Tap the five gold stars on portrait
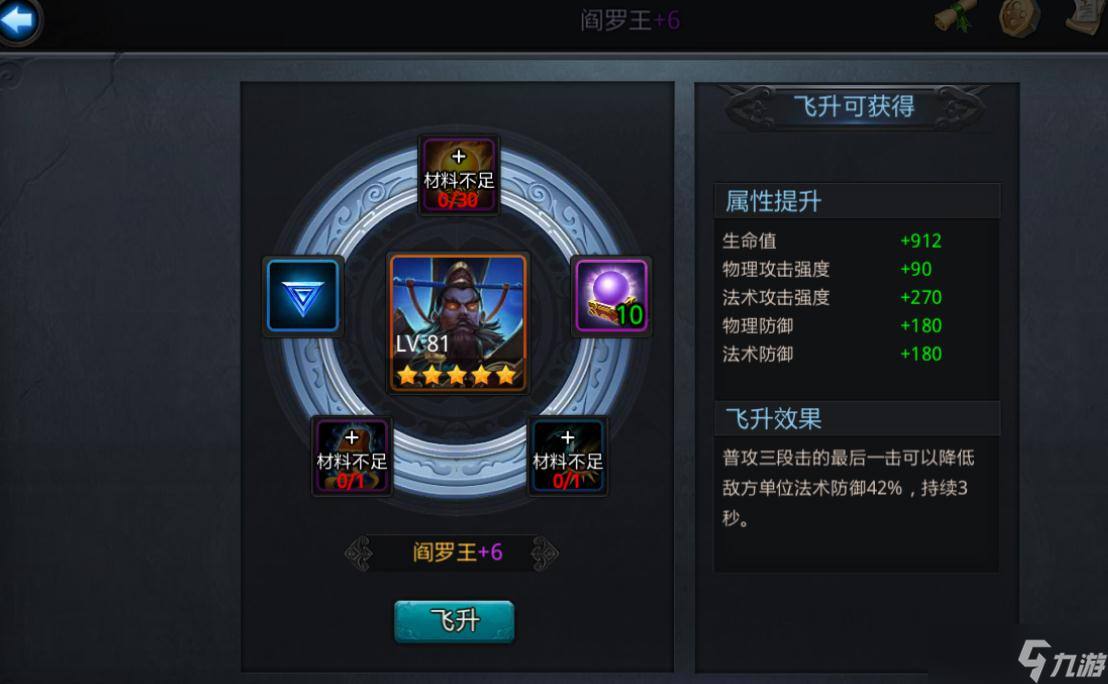Image resolution: width=1108 pixels, height=684 pixels. tap(456, 375)
